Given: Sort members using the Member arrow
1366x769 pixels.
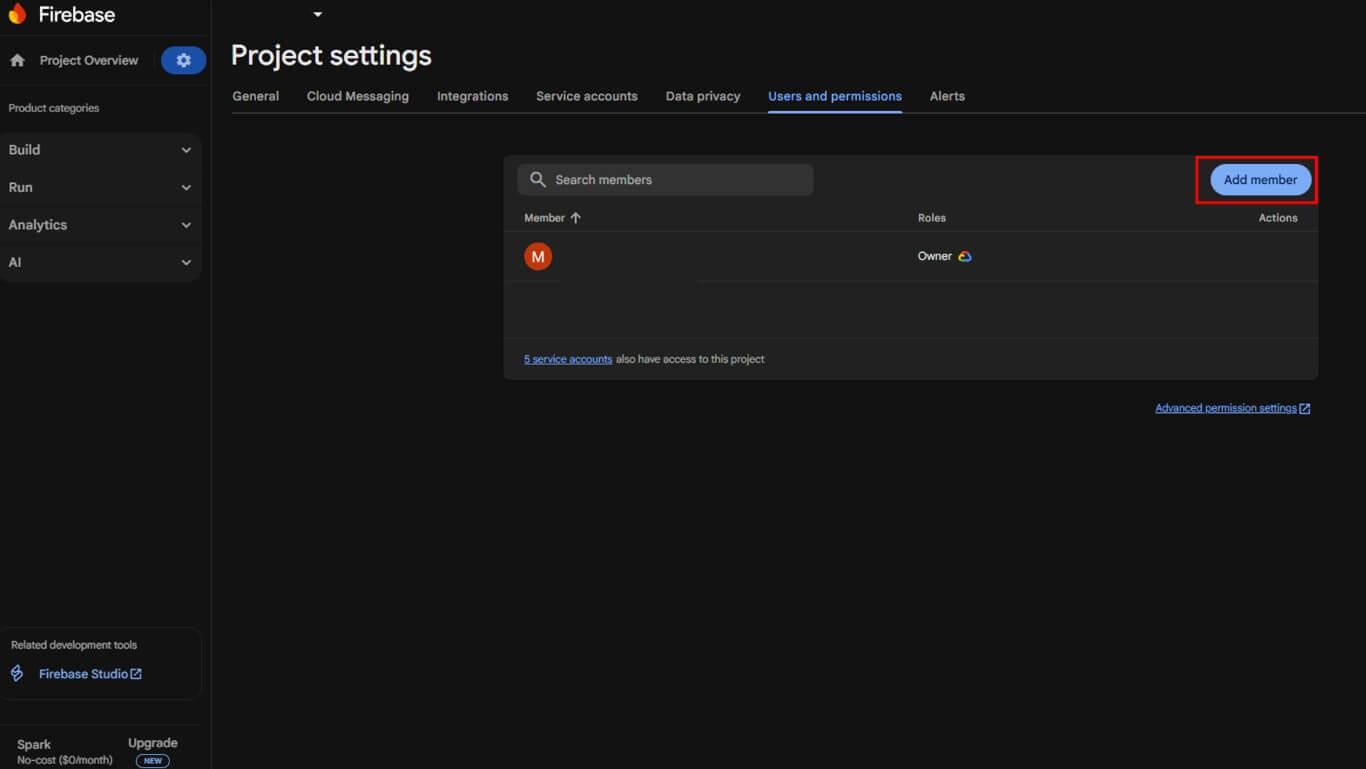Looking at the screenshot, I should pyautogui.click(x=576, y=218).
